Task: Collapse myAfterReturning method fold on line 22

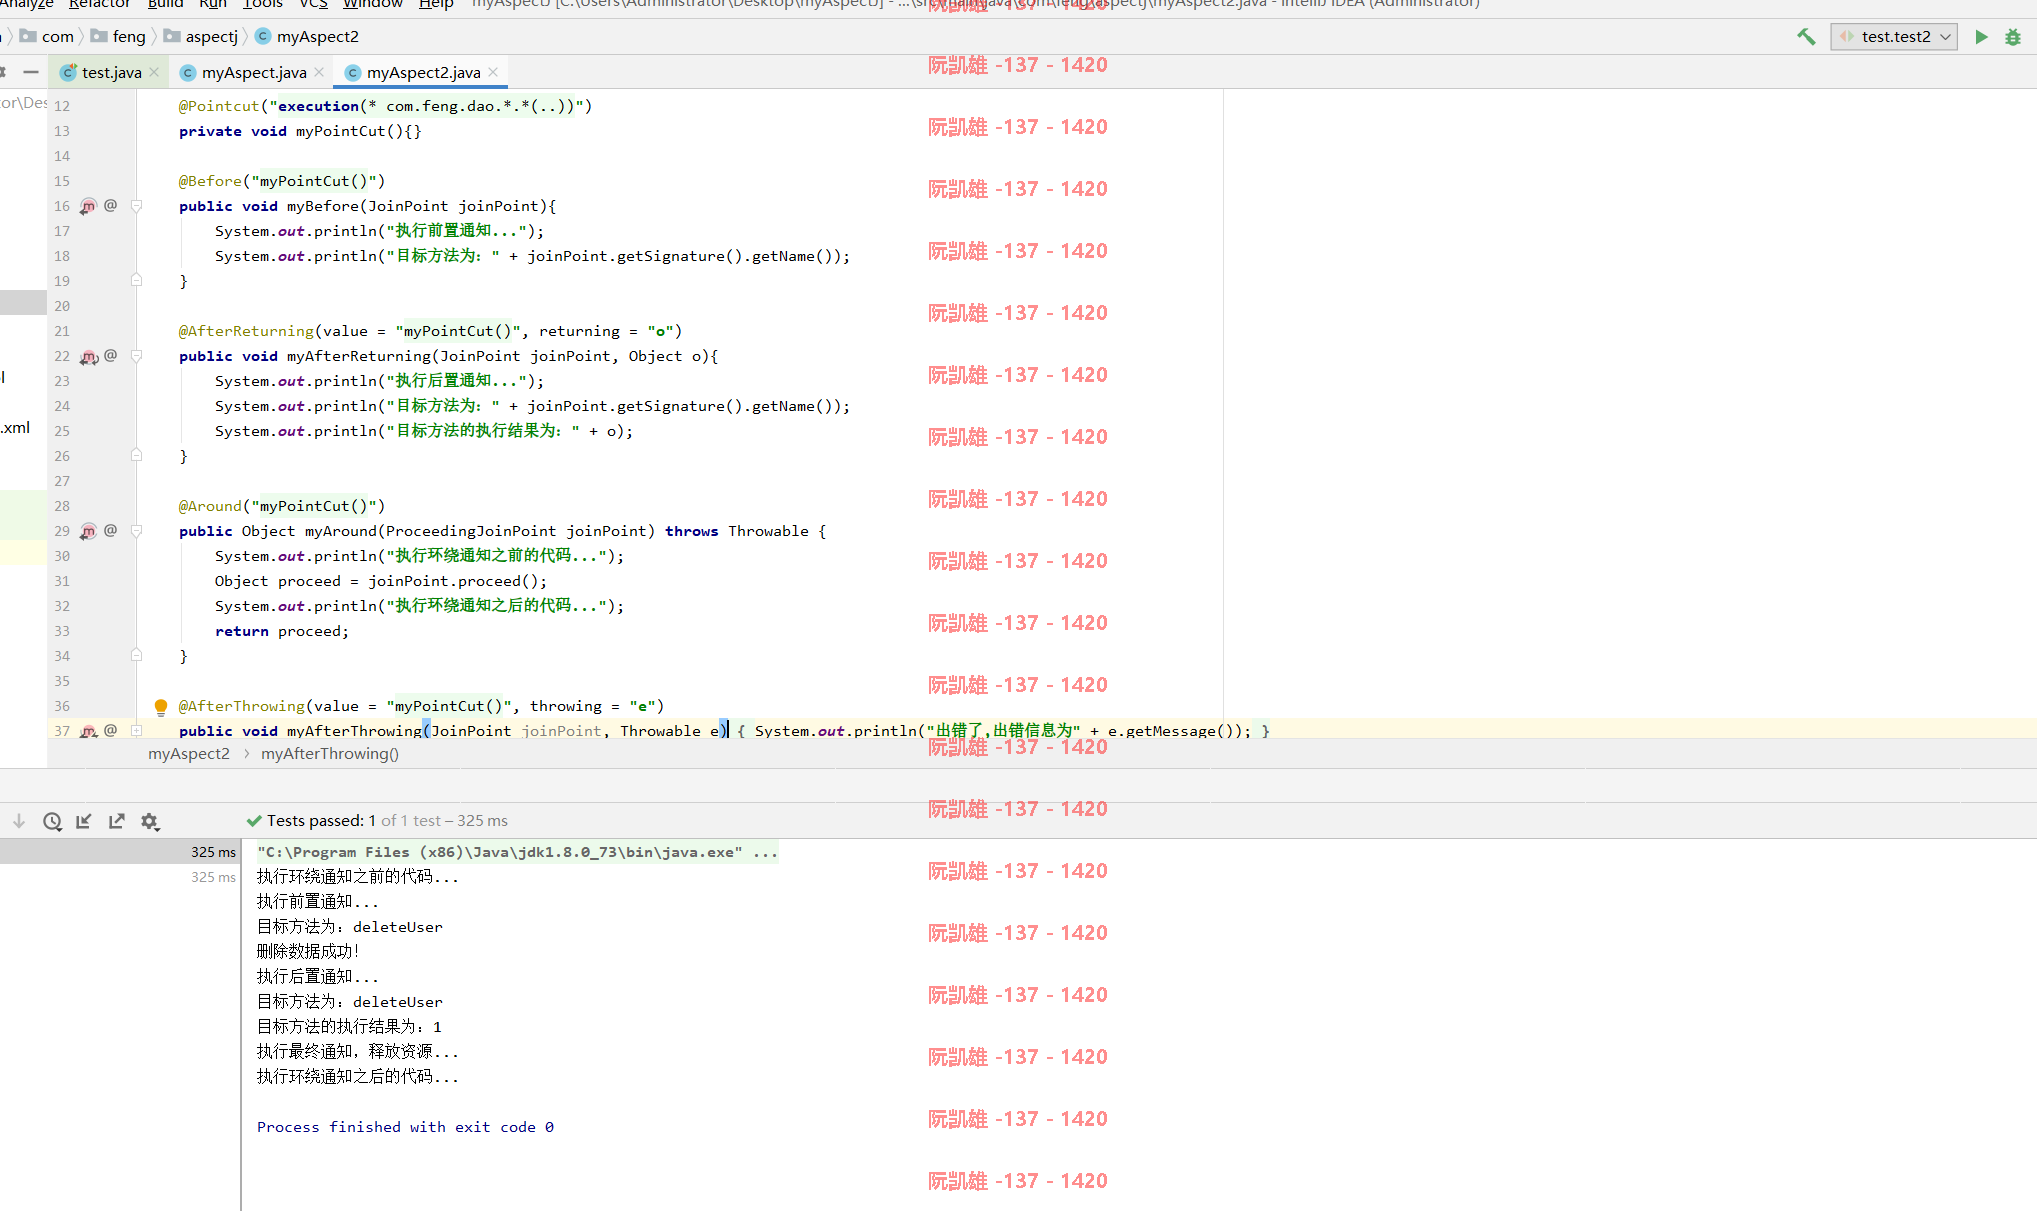Action: (137, 356)
